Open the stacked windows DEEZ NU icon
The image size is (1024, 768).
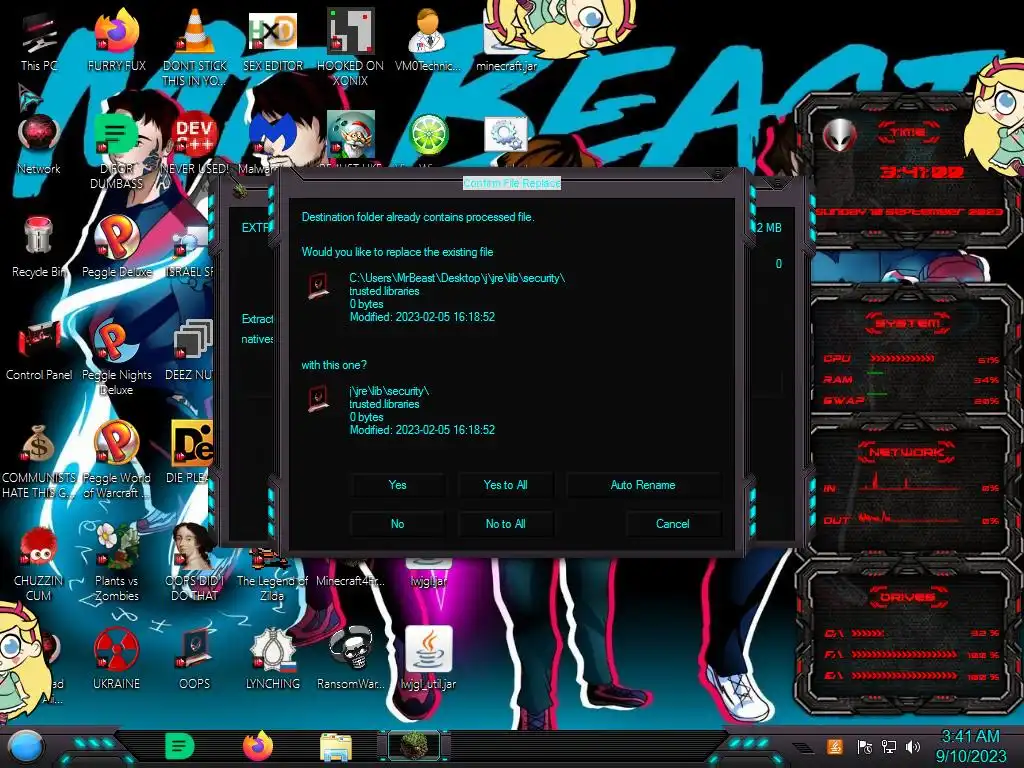point(191,350)
